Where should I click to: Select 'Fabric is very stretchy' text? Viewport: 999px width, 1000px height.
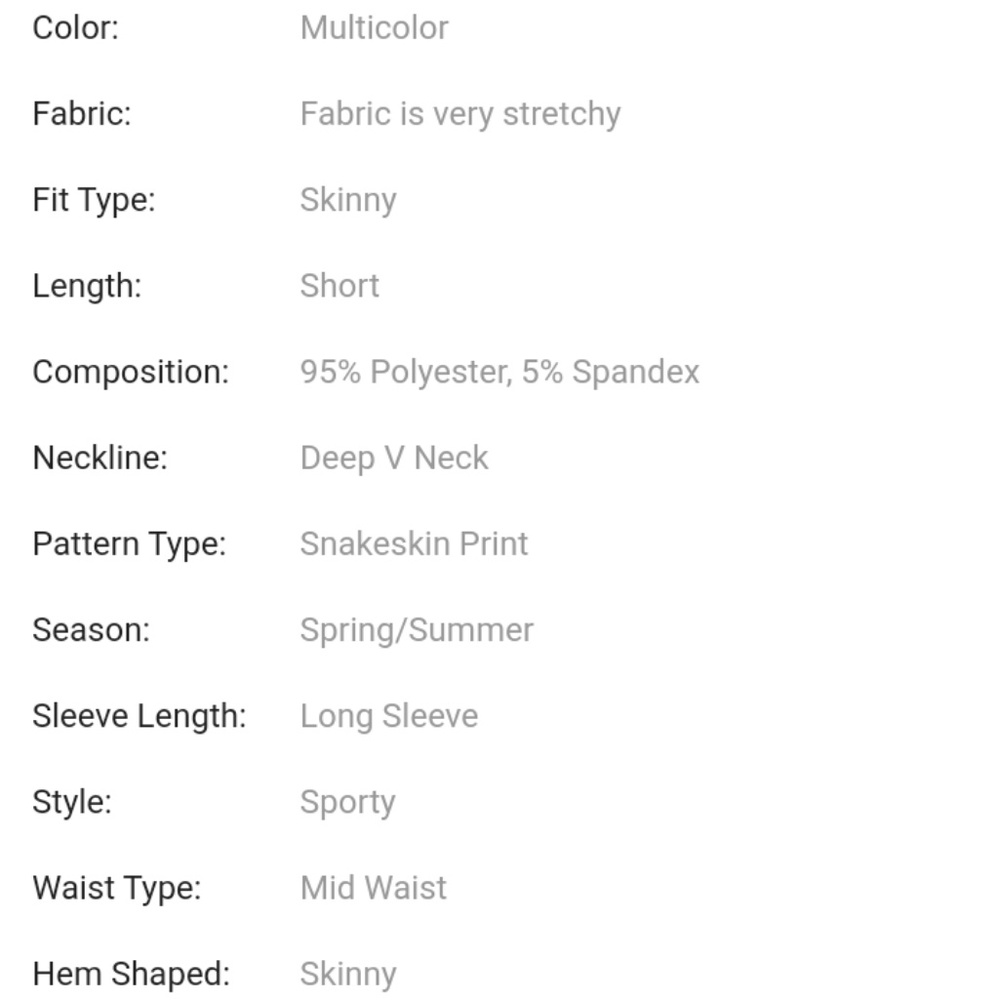pyautogui.click(x=460, y=114)
